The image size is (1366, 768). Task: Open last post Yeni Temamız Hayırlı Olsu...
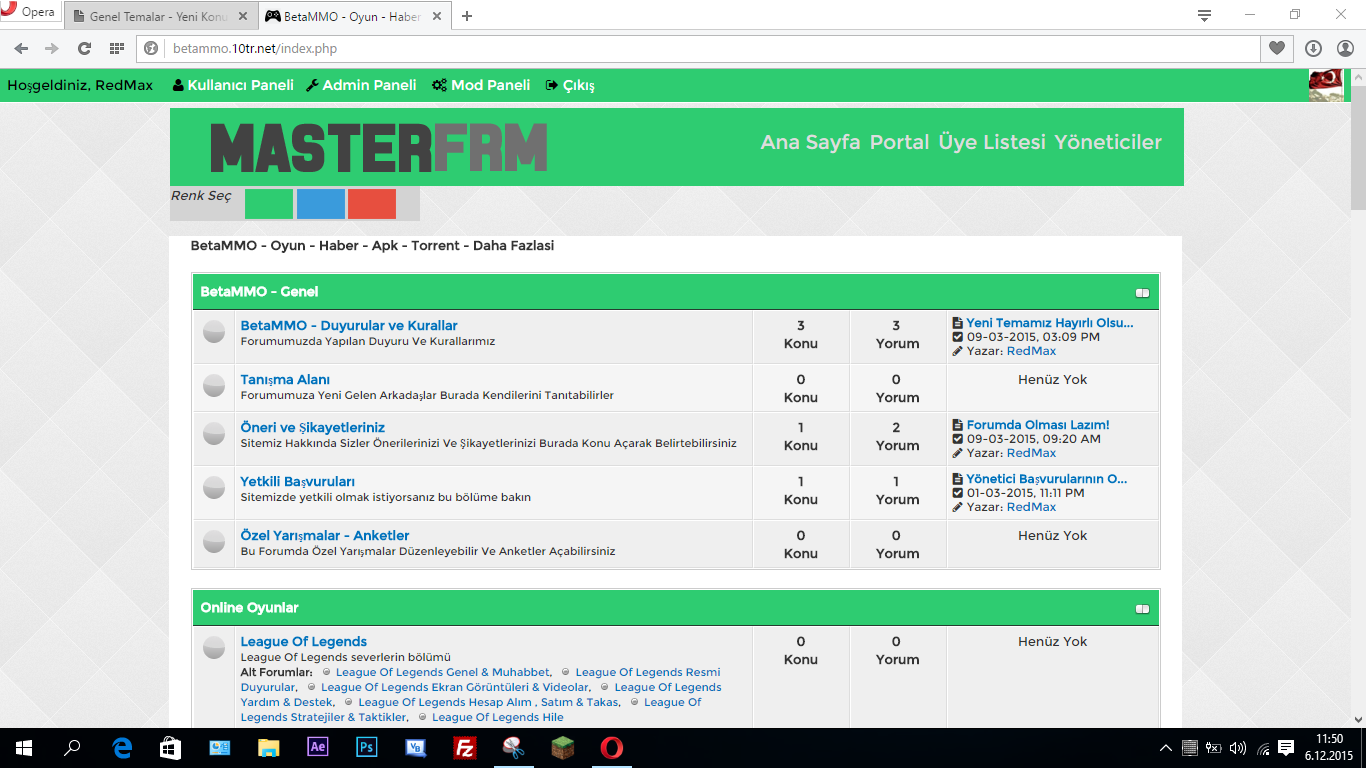click(x=1050, y=323)
